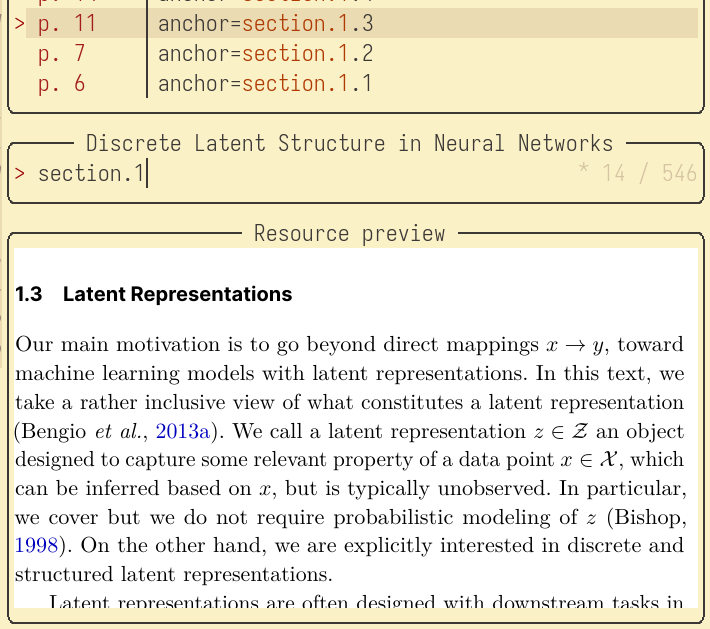The width and height of the screenshot is (710, 629).
Task: Click the asterisk next to the match count
Action: point(584,174)
